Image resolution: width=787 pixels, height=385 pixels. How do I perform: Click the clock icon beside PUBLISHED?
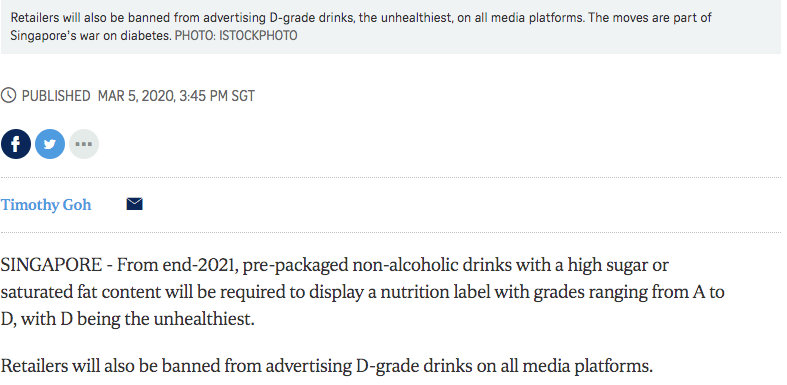(x=9, y=95)
